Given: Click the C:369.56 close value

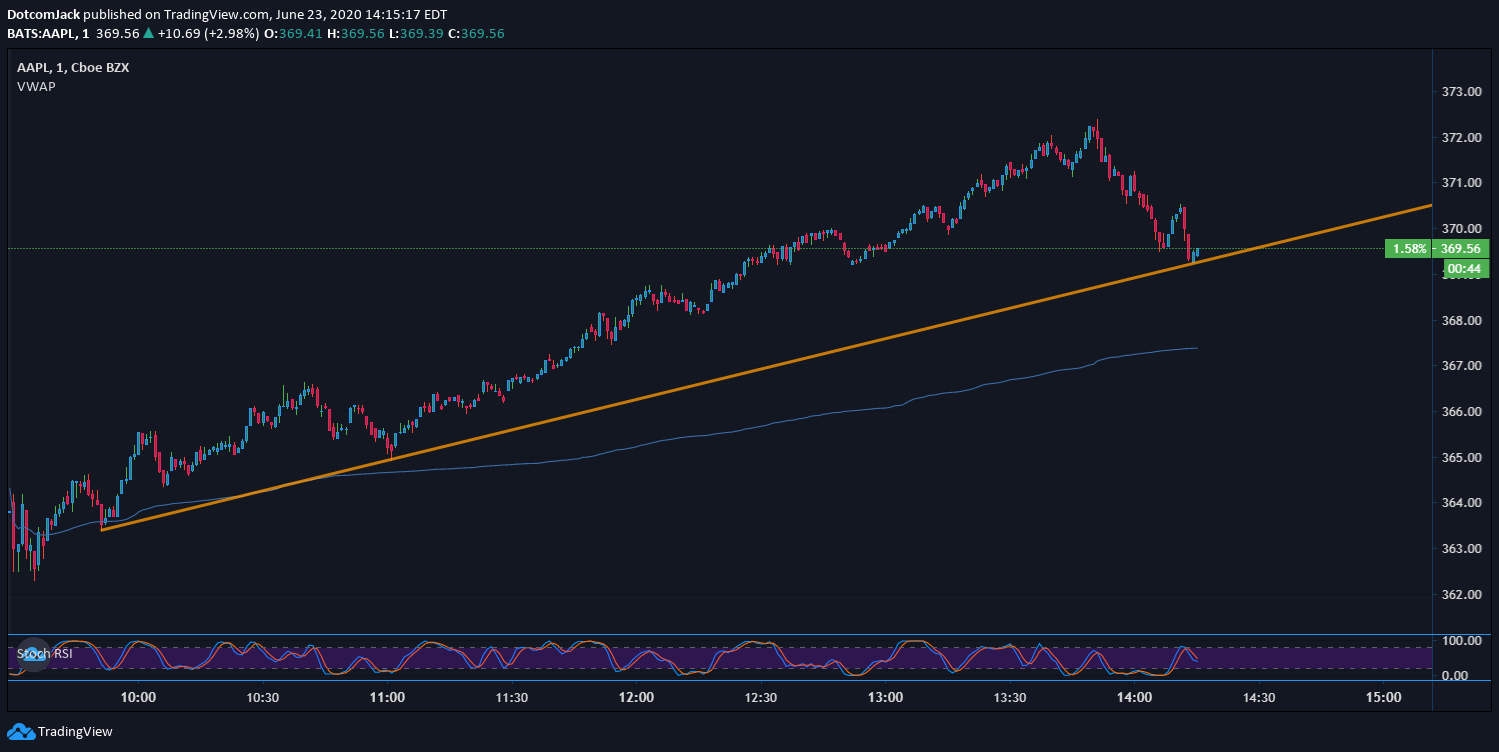Looking at the screenshot, I should [x=476, y=33].
